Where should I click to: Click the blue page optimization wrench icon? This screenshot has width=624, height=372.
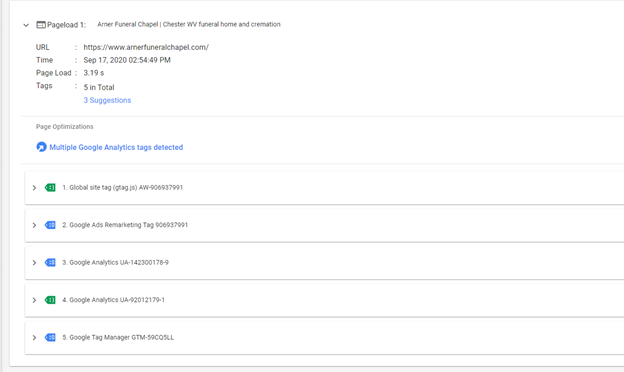click(41, 147)
